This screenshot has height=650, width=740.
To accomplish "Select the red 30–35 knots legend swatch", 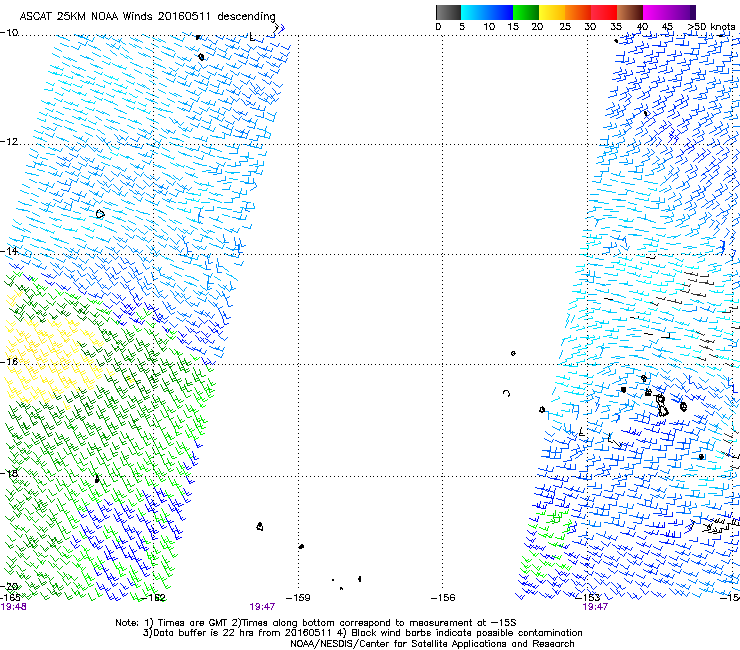I will (x=604, y=12).
